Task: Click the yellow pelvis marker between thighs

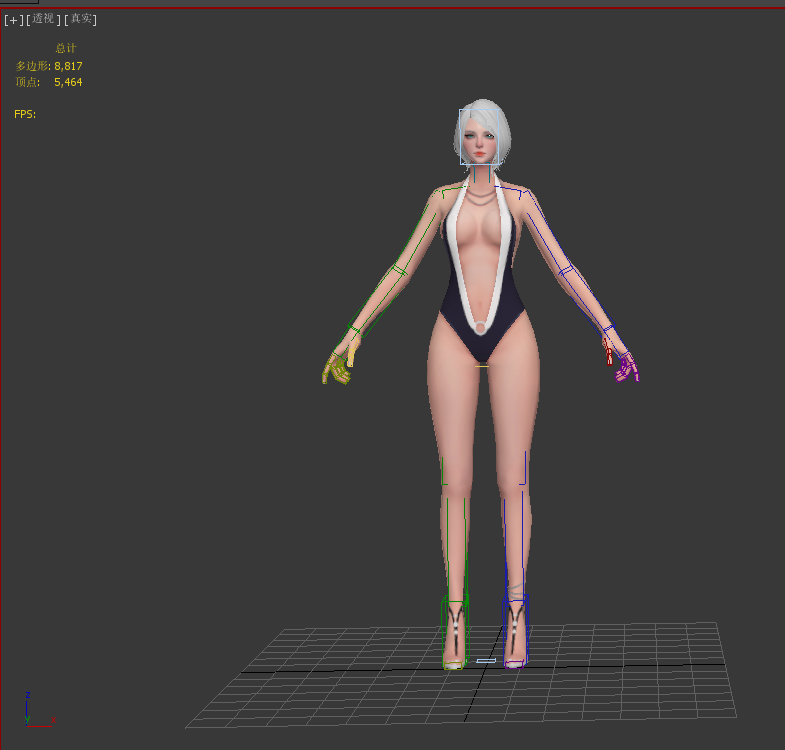Action: (x=482, y=366)
